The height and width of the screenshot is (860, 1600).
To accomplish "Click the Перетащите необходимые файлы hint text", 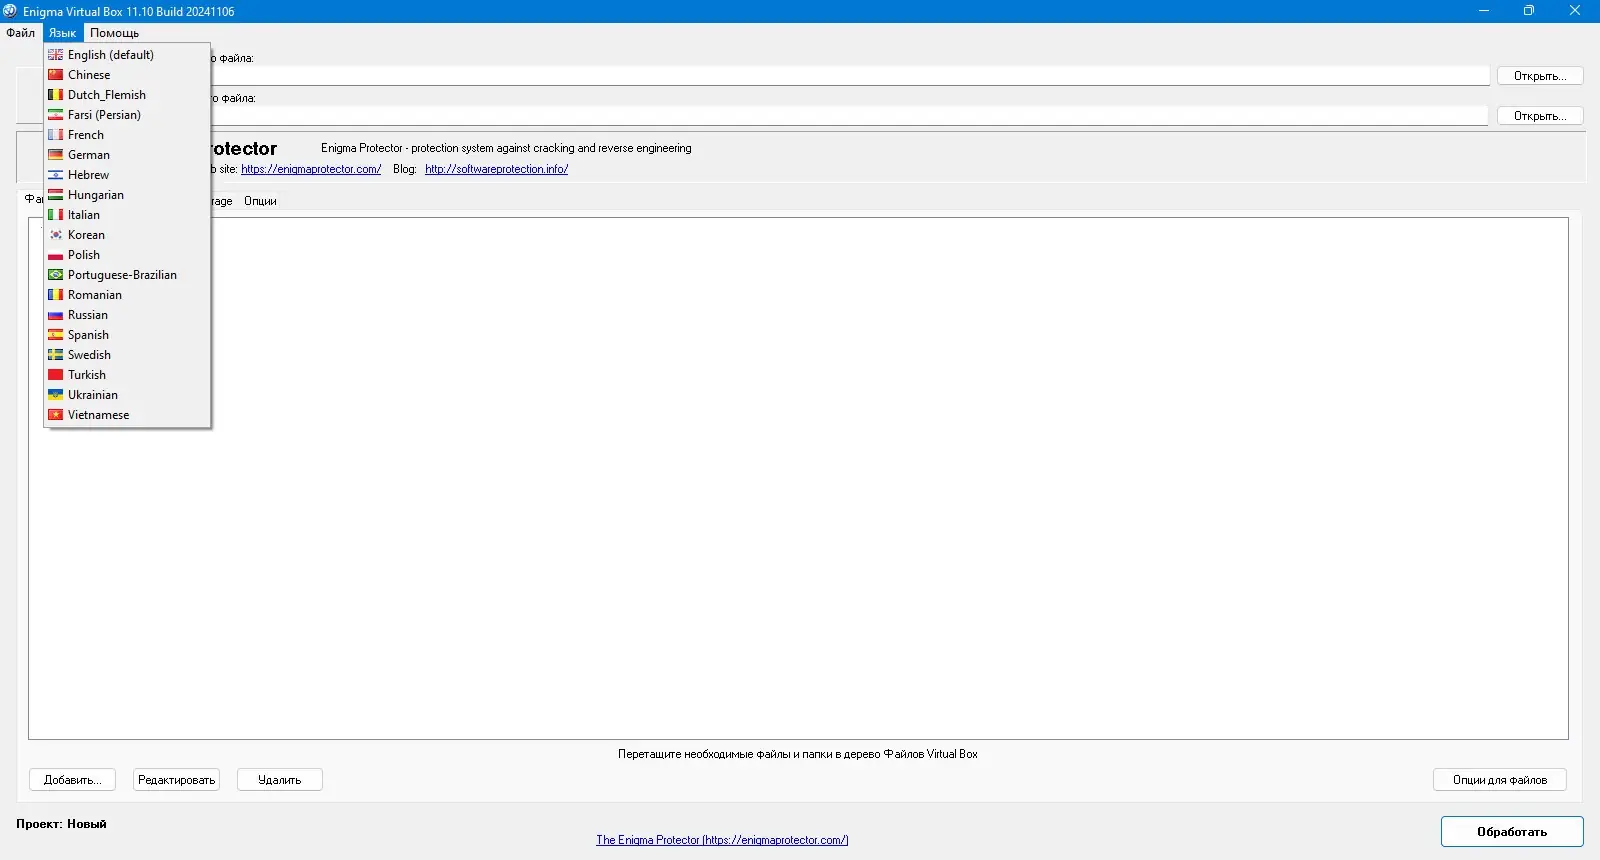I will 798,754.
